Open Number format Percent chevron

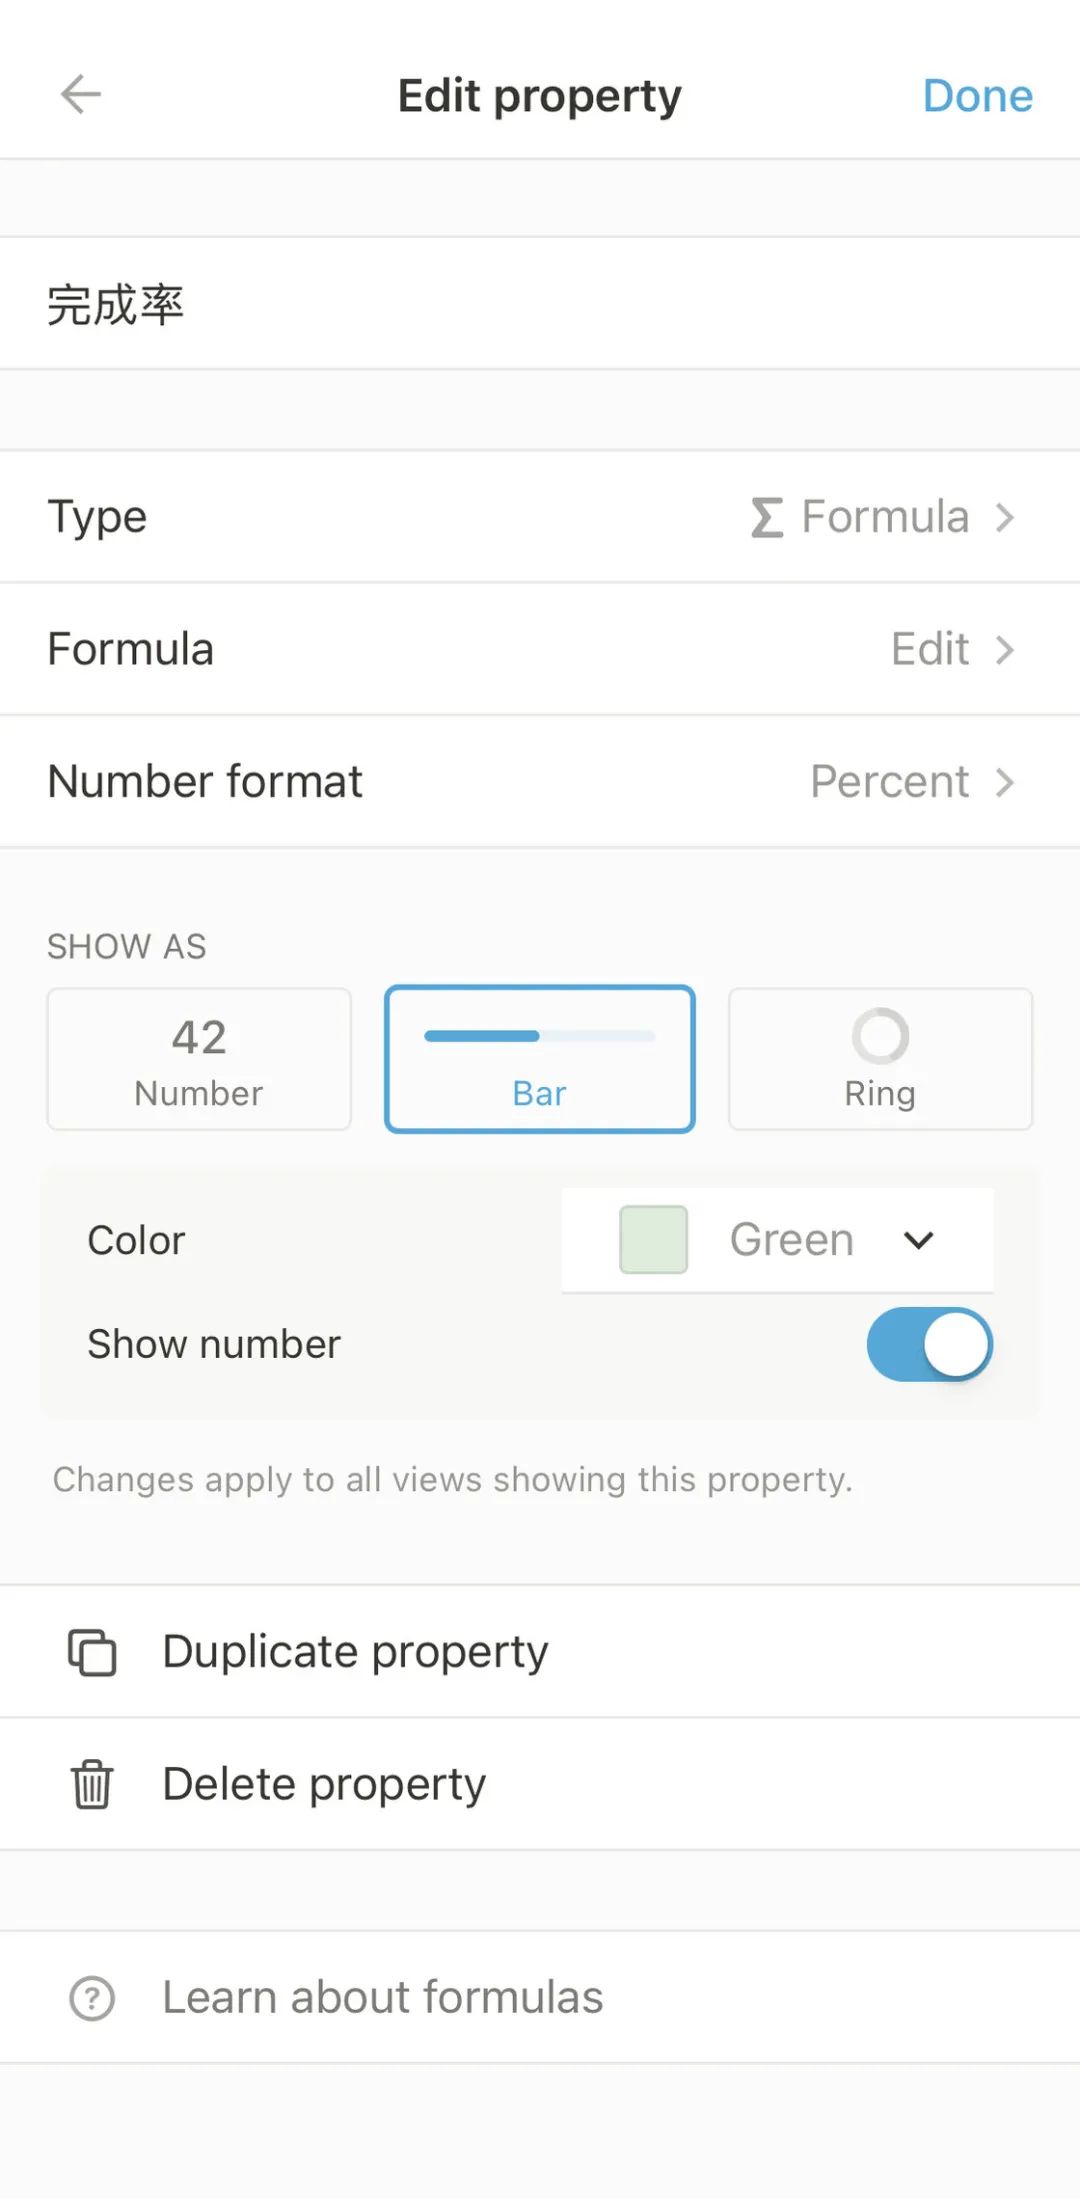(x=1005, y=782)
